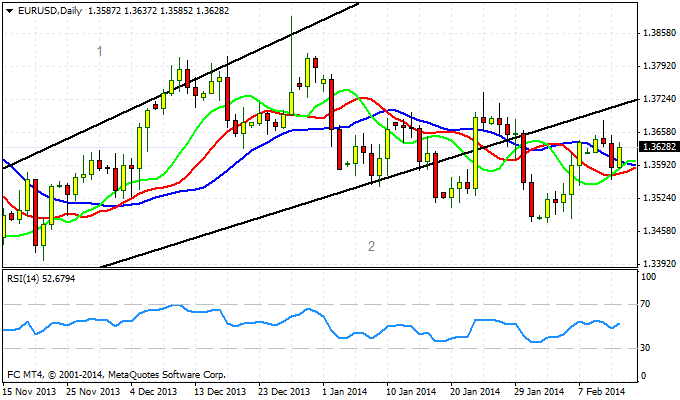Click the 15 Nov 2013 date label
The height and width of the screenshot is (400, 680).
tap(29, 392)
